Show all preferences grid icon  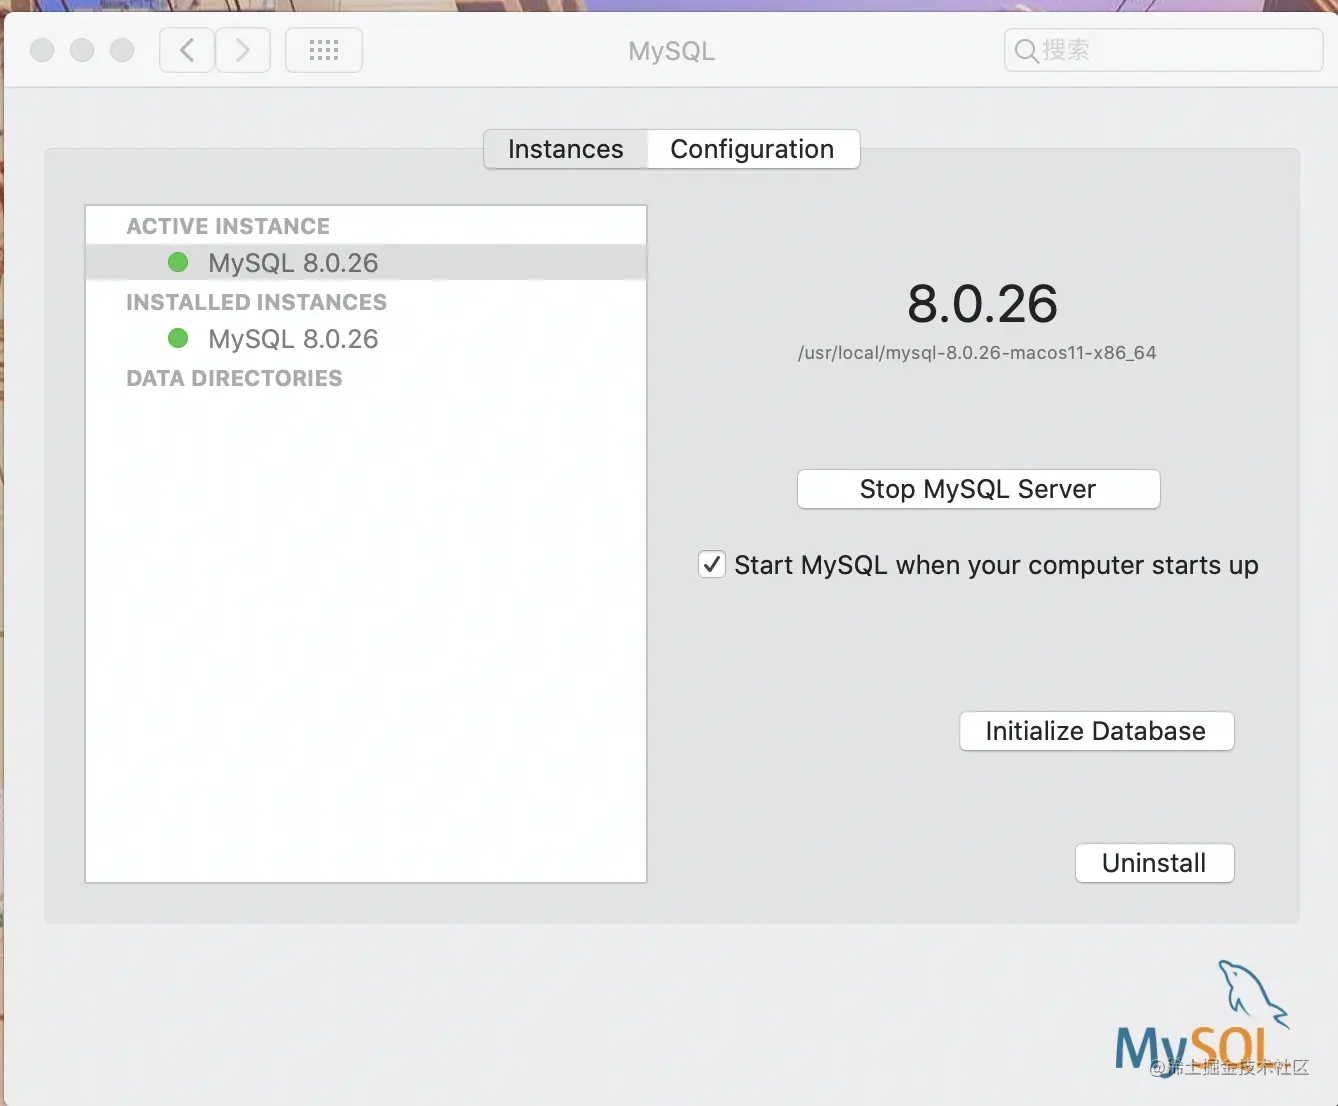(x=324, y=50)
